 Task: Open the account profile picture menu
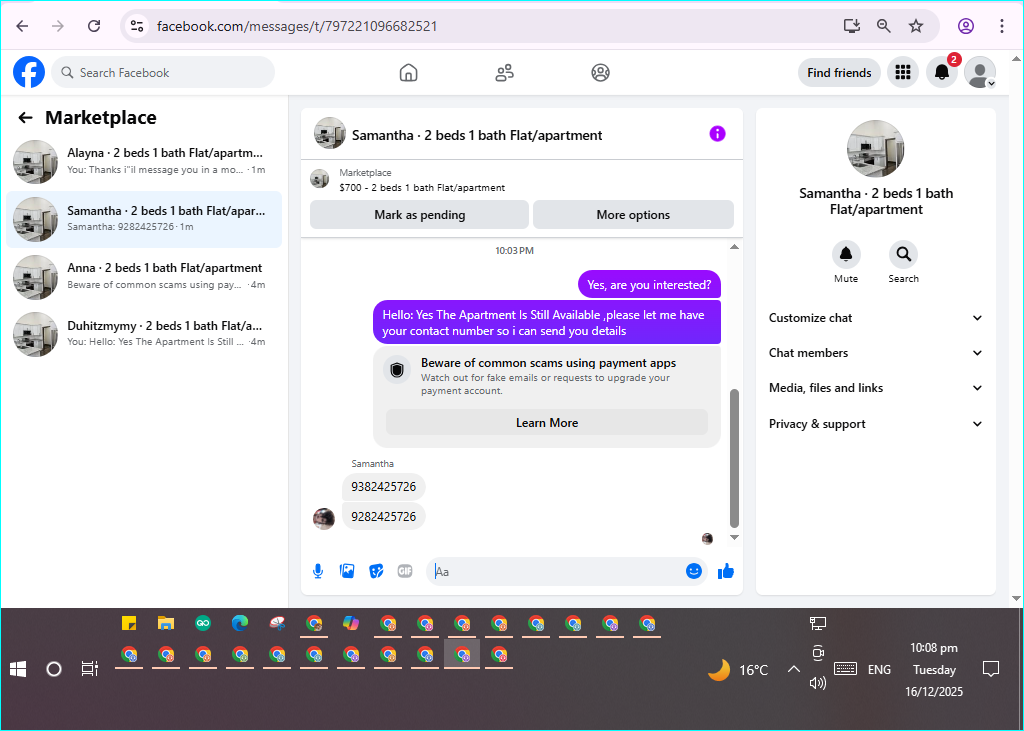click(980, 73)
